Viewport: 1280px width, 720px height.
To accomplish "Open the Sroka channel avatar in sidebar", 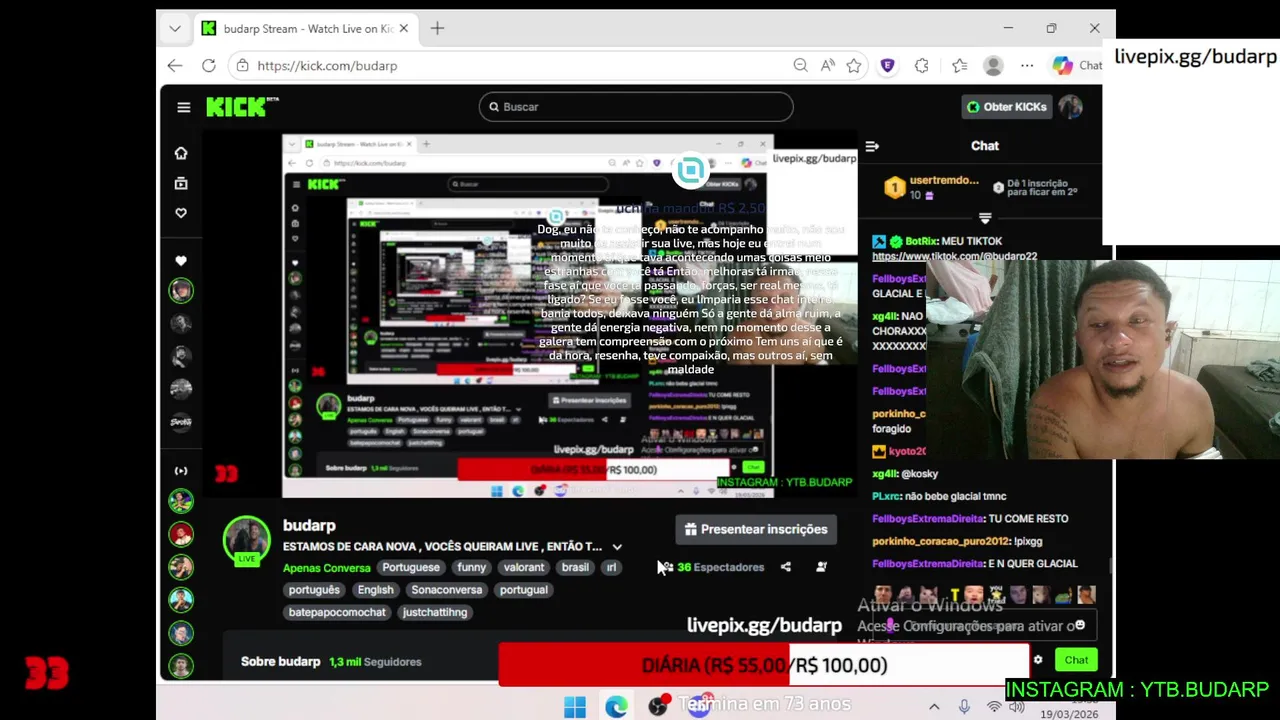I will 181,421.
